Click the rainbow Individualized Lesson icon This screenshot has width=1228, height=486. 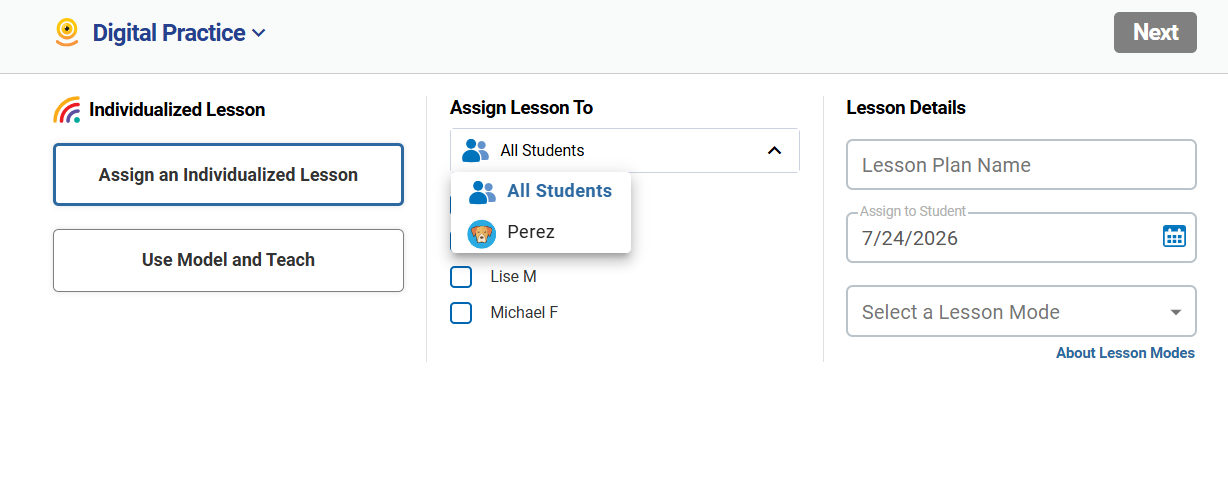67,110
